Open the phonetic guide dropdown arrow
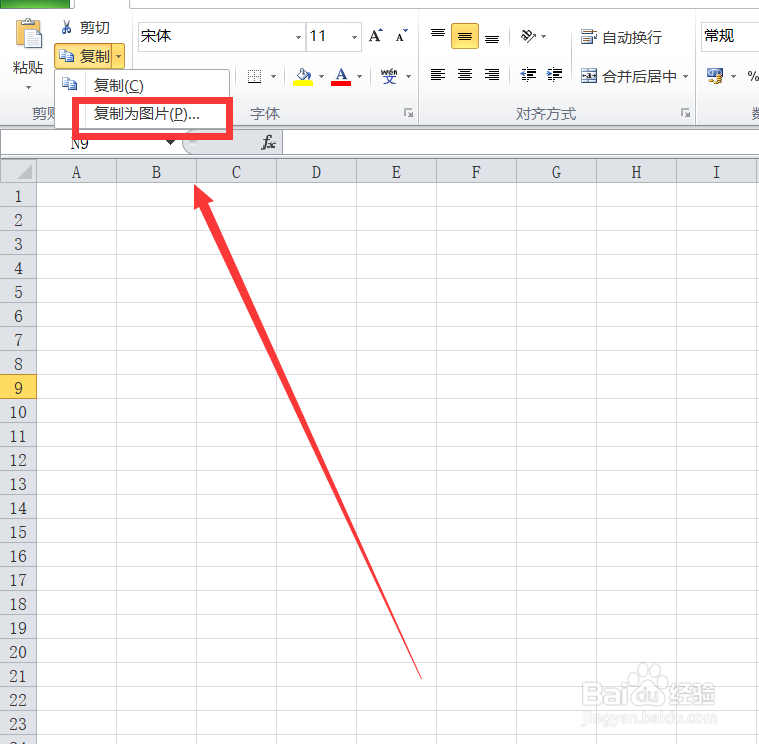The width and height of the screenshot is (759, 744). coord(408,76)
